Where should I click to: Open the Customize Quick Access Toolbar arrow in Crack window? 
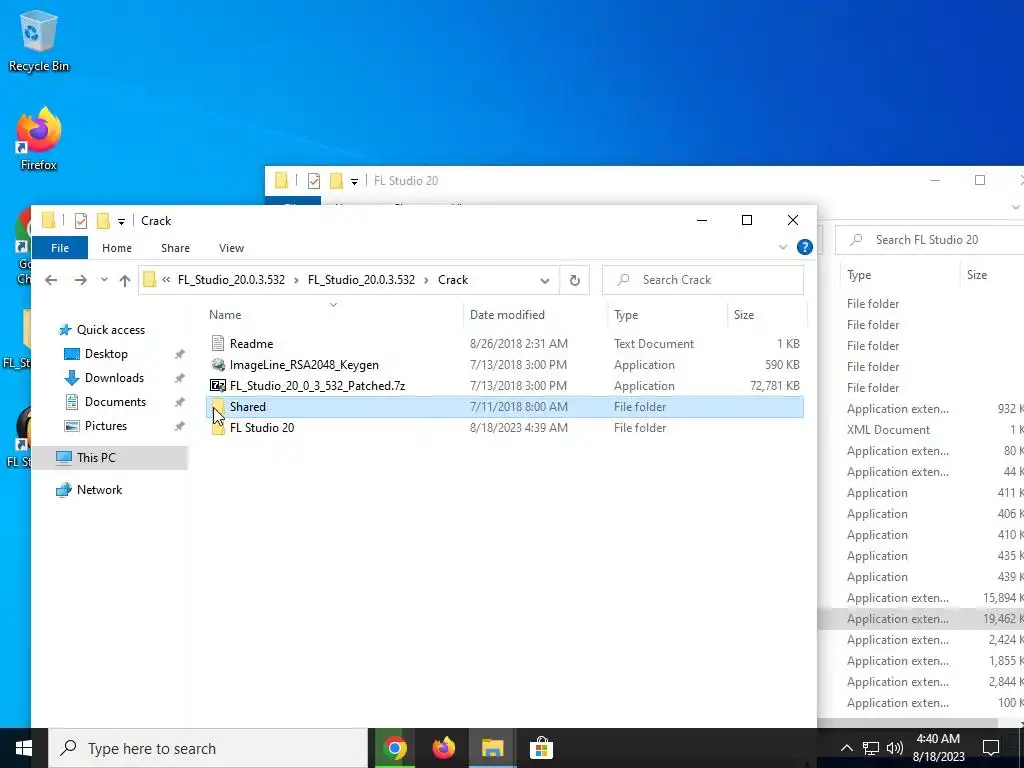coord(121,221)
